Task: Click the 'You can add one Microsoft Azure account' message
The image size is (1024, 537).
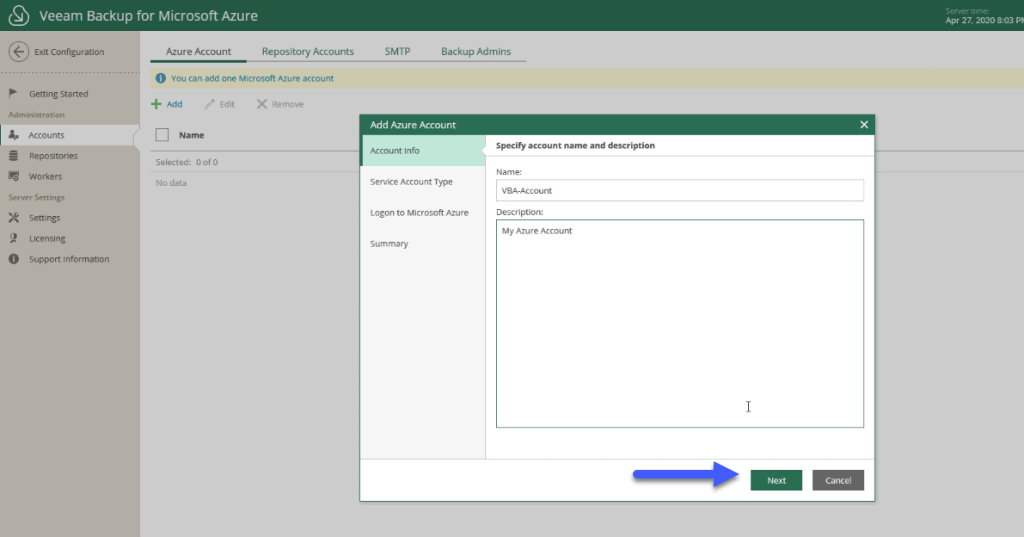Action: [x=252, y=78]
